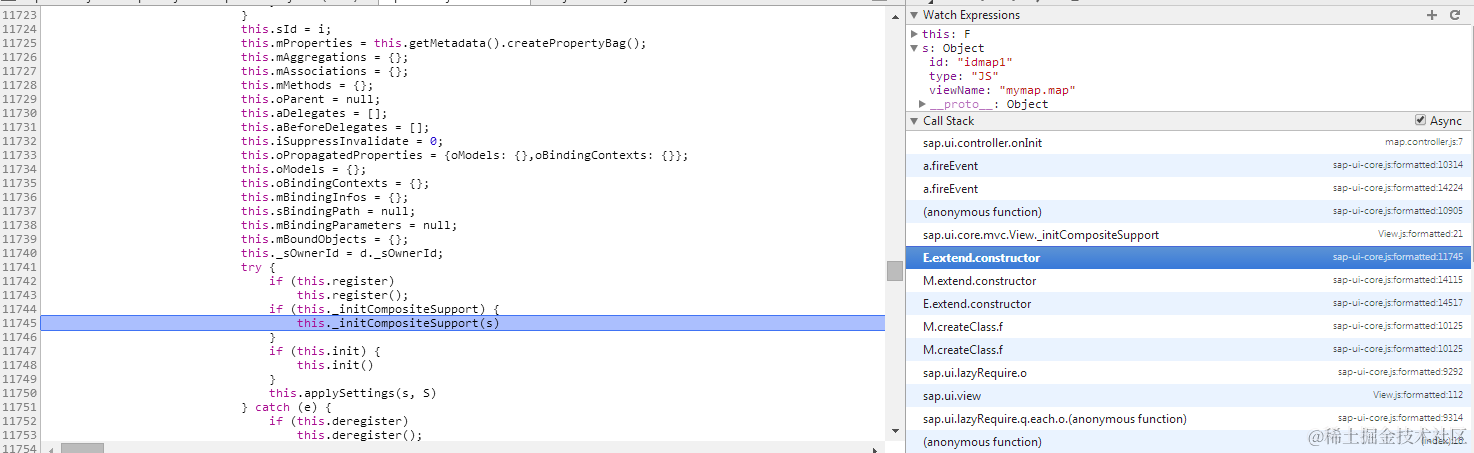Click gutter line number 11724
Screen dimensions: 1474x453
(19, 29)
